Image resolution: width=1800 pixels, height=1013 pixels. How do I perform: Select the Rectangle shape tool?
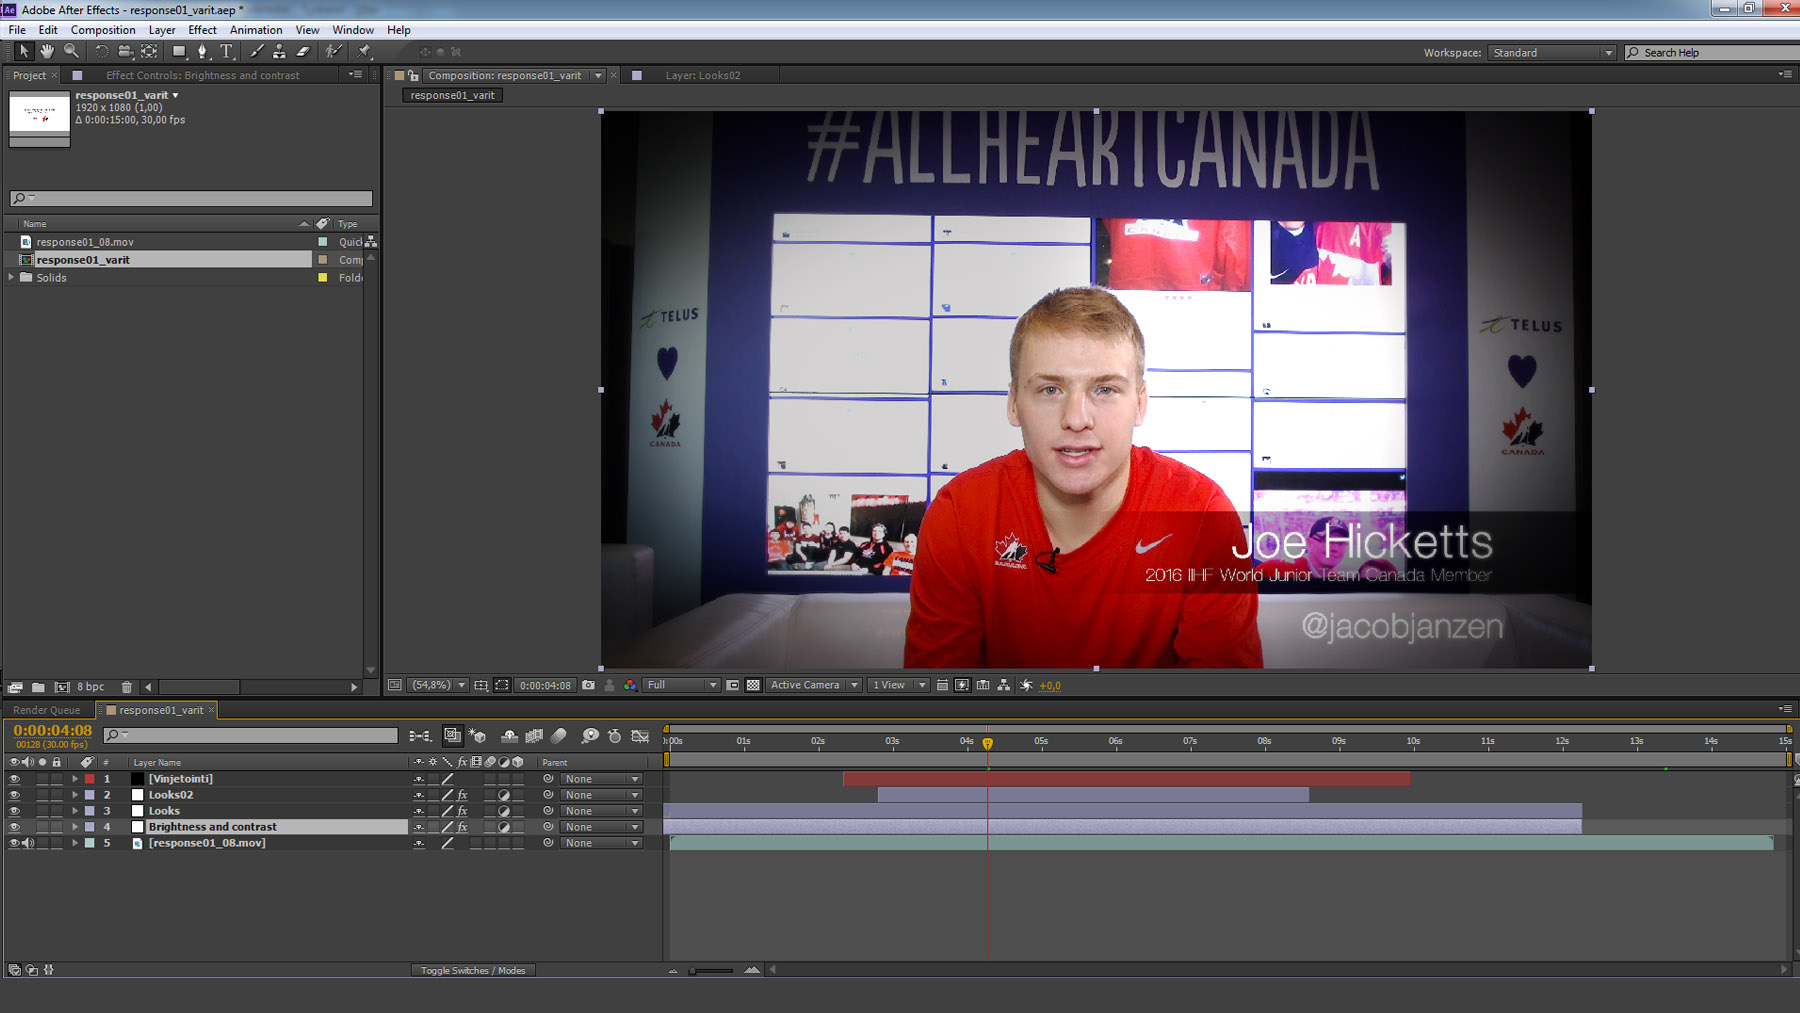tap(179, 51)
